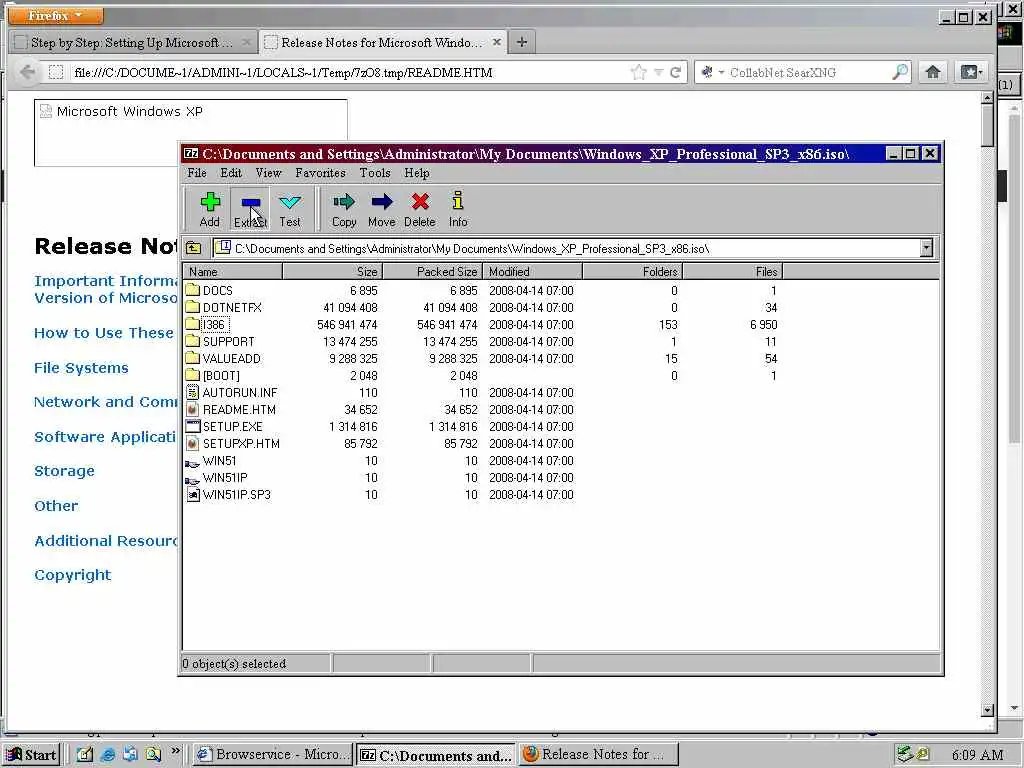Click the Firefox home button
1024x768 pixels.
[933, 72]
